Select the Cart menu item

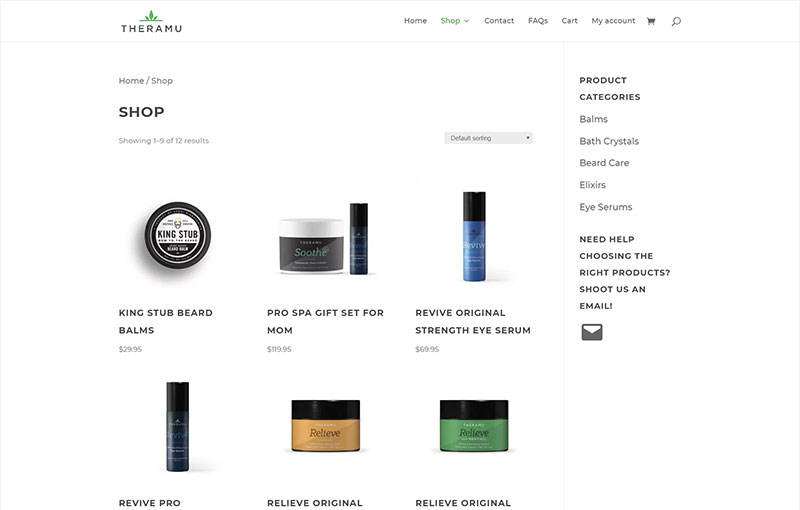click(x=569, y=21)
